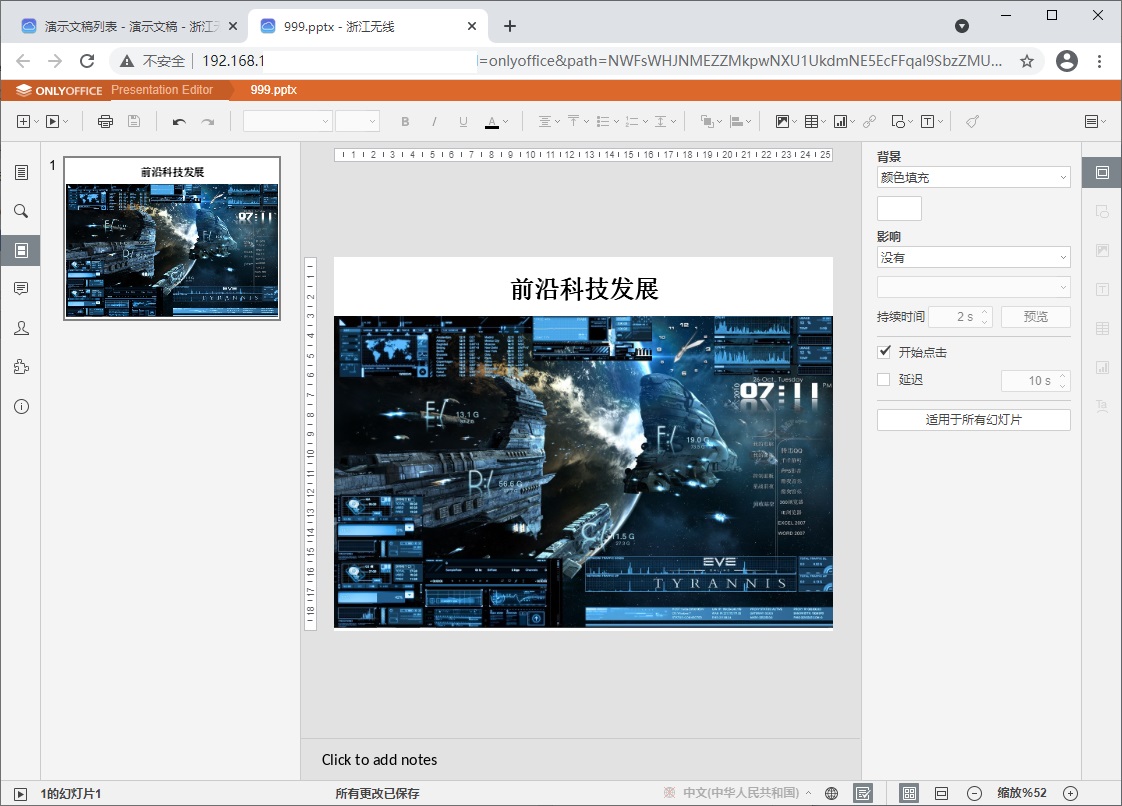Viewport: 1122px width, 806px height.
Task: Open the Search panel in left sidebar
Action: pos(21,211)
